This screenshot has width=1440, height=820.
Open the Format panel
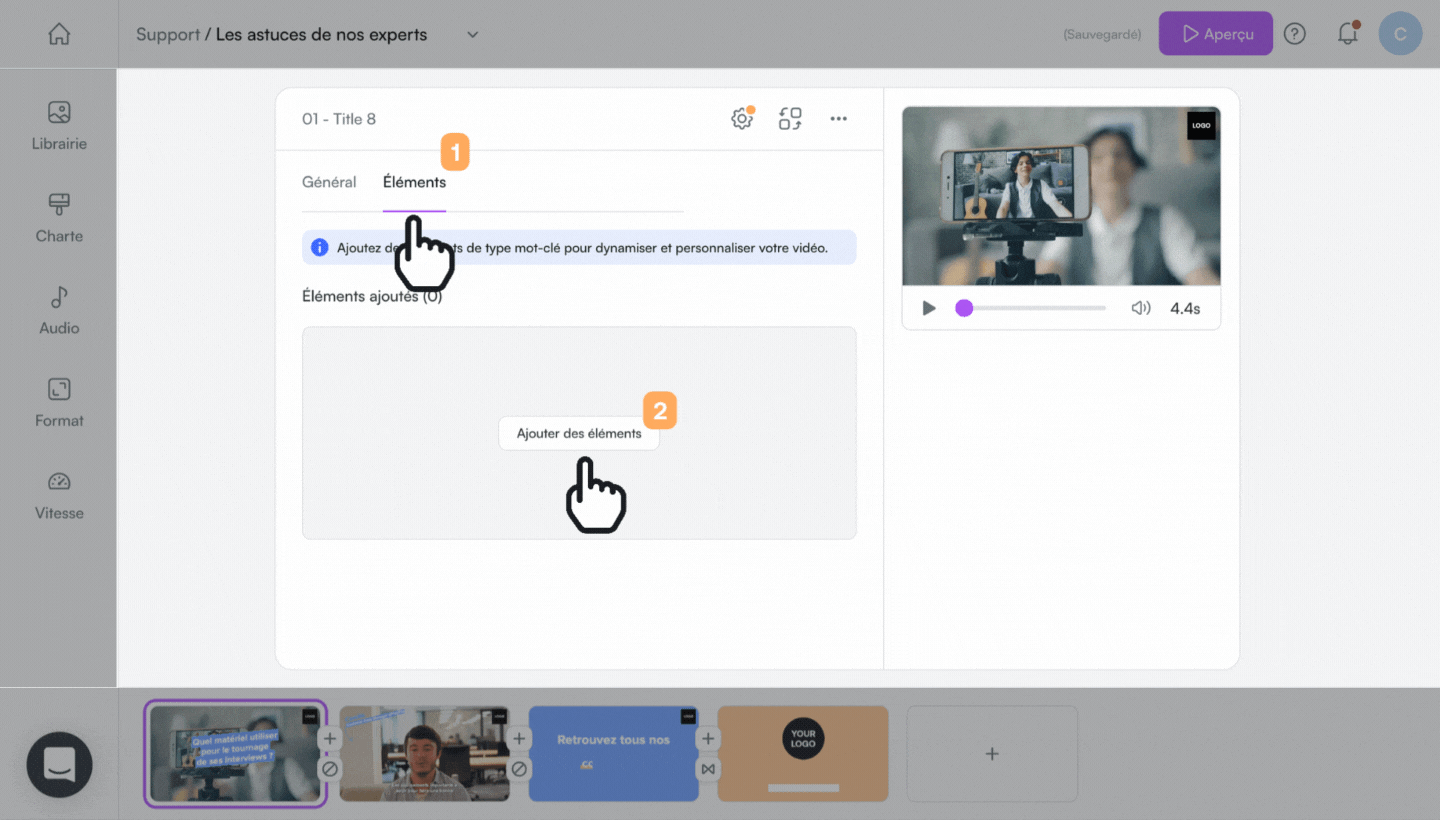coord(59,403)
